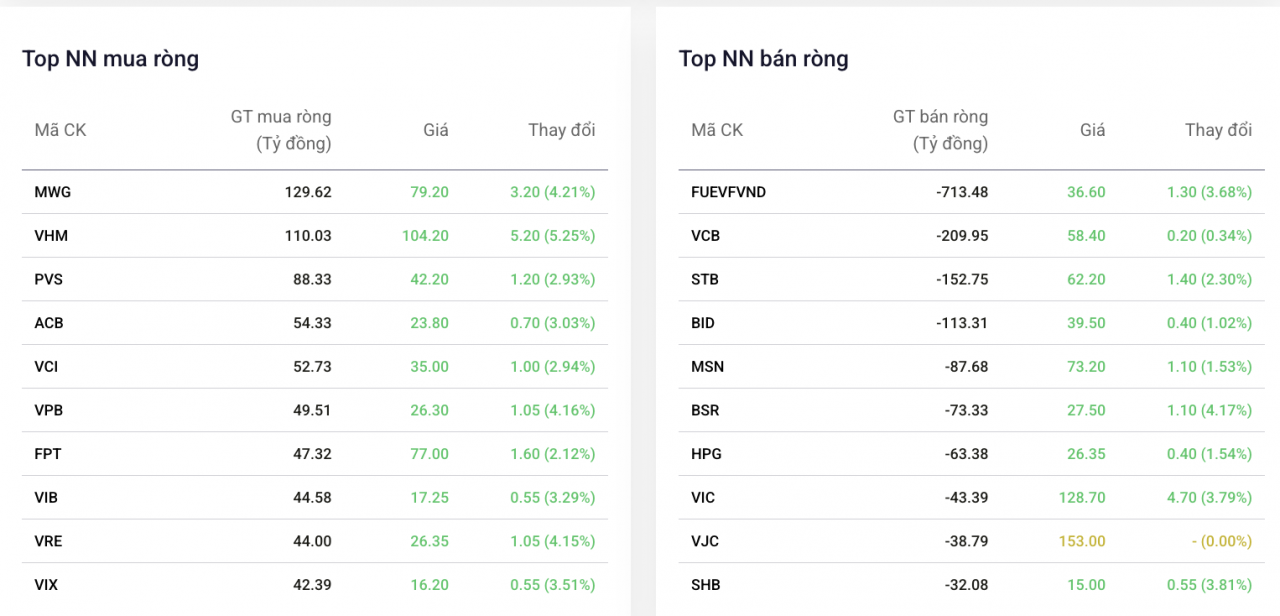Screen dimensions: 1280x616
Task: Click the VJC ticker symbol
Action: click(x=705, y=541)
